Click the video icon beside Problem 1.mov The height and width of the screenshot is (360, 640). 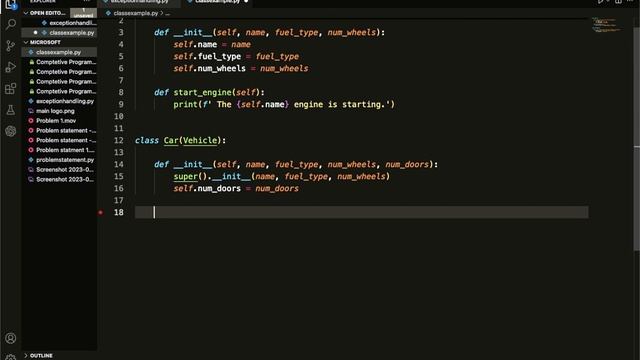31,121
